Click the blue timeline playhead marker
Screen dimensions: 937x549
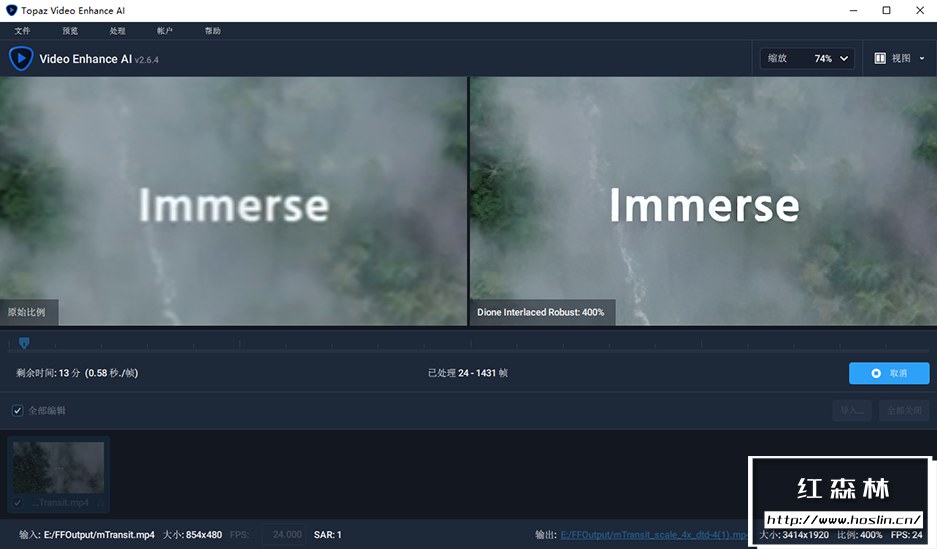(x=24, y=343)
